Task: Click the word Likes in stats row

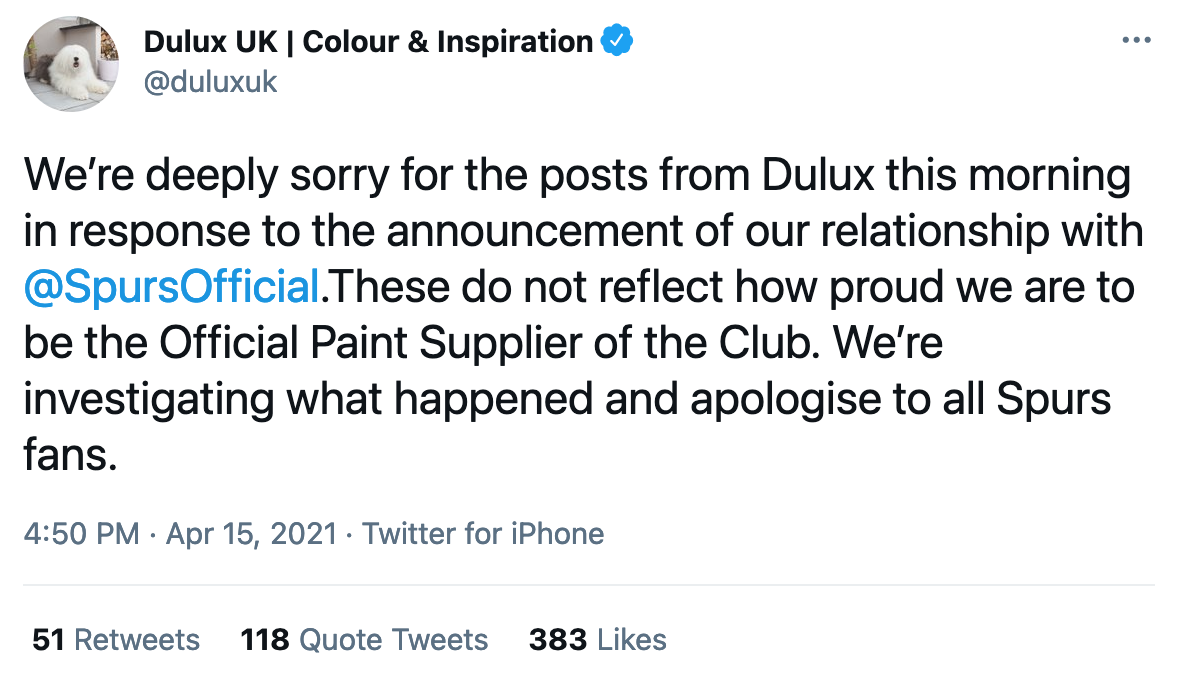Action: [x=632, y=640]
